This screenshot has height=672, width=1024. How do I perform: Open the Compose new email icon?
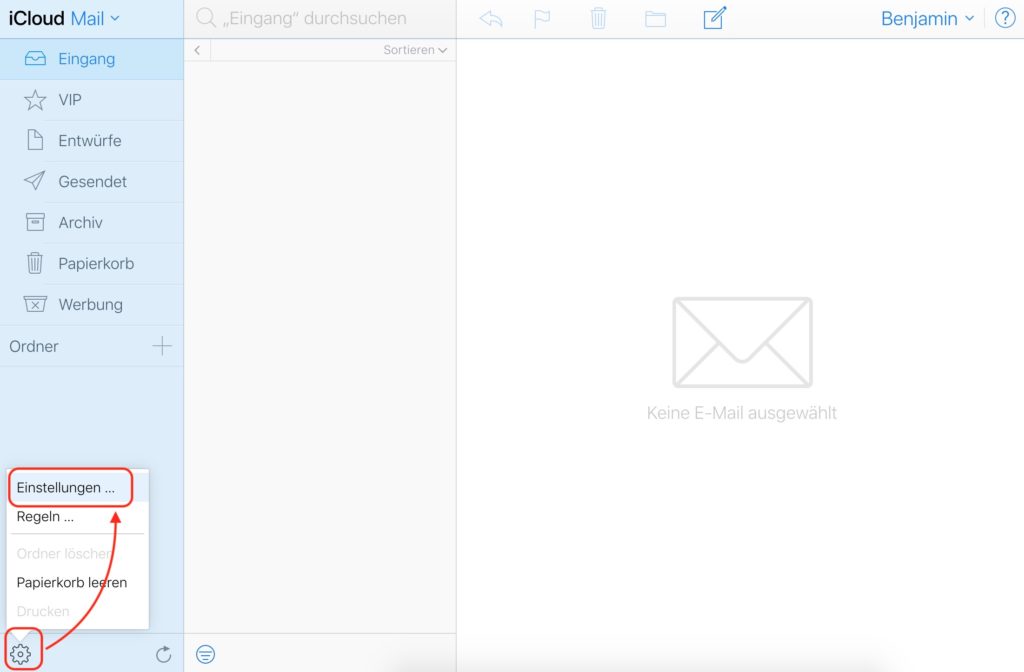click(713, 17)
